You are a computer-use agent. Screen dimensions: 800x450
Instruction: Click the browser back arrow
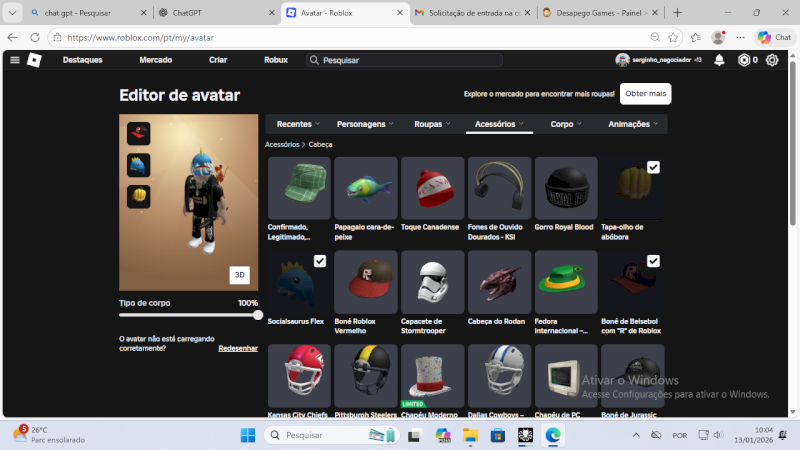12,37
